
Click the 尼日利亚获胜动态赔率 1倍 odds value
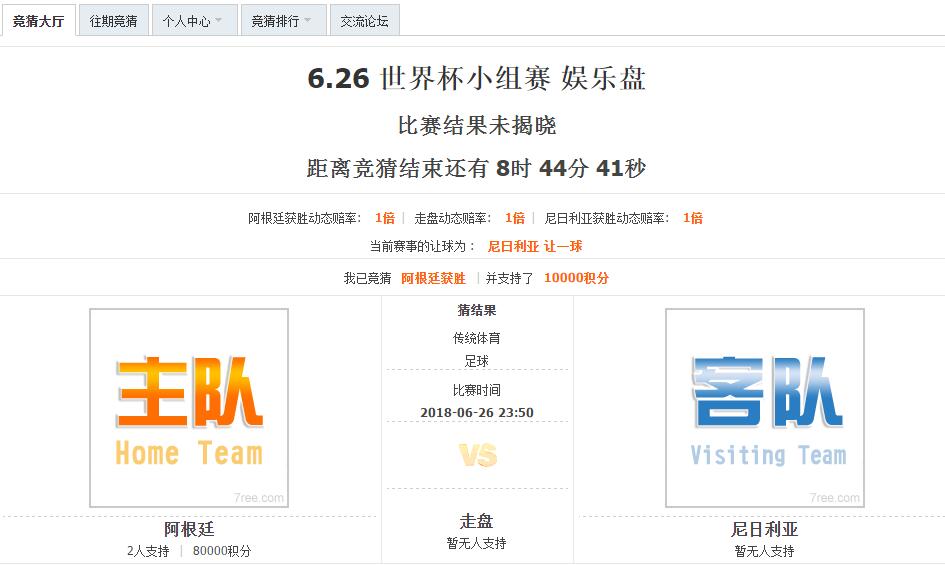coord(693,218)
